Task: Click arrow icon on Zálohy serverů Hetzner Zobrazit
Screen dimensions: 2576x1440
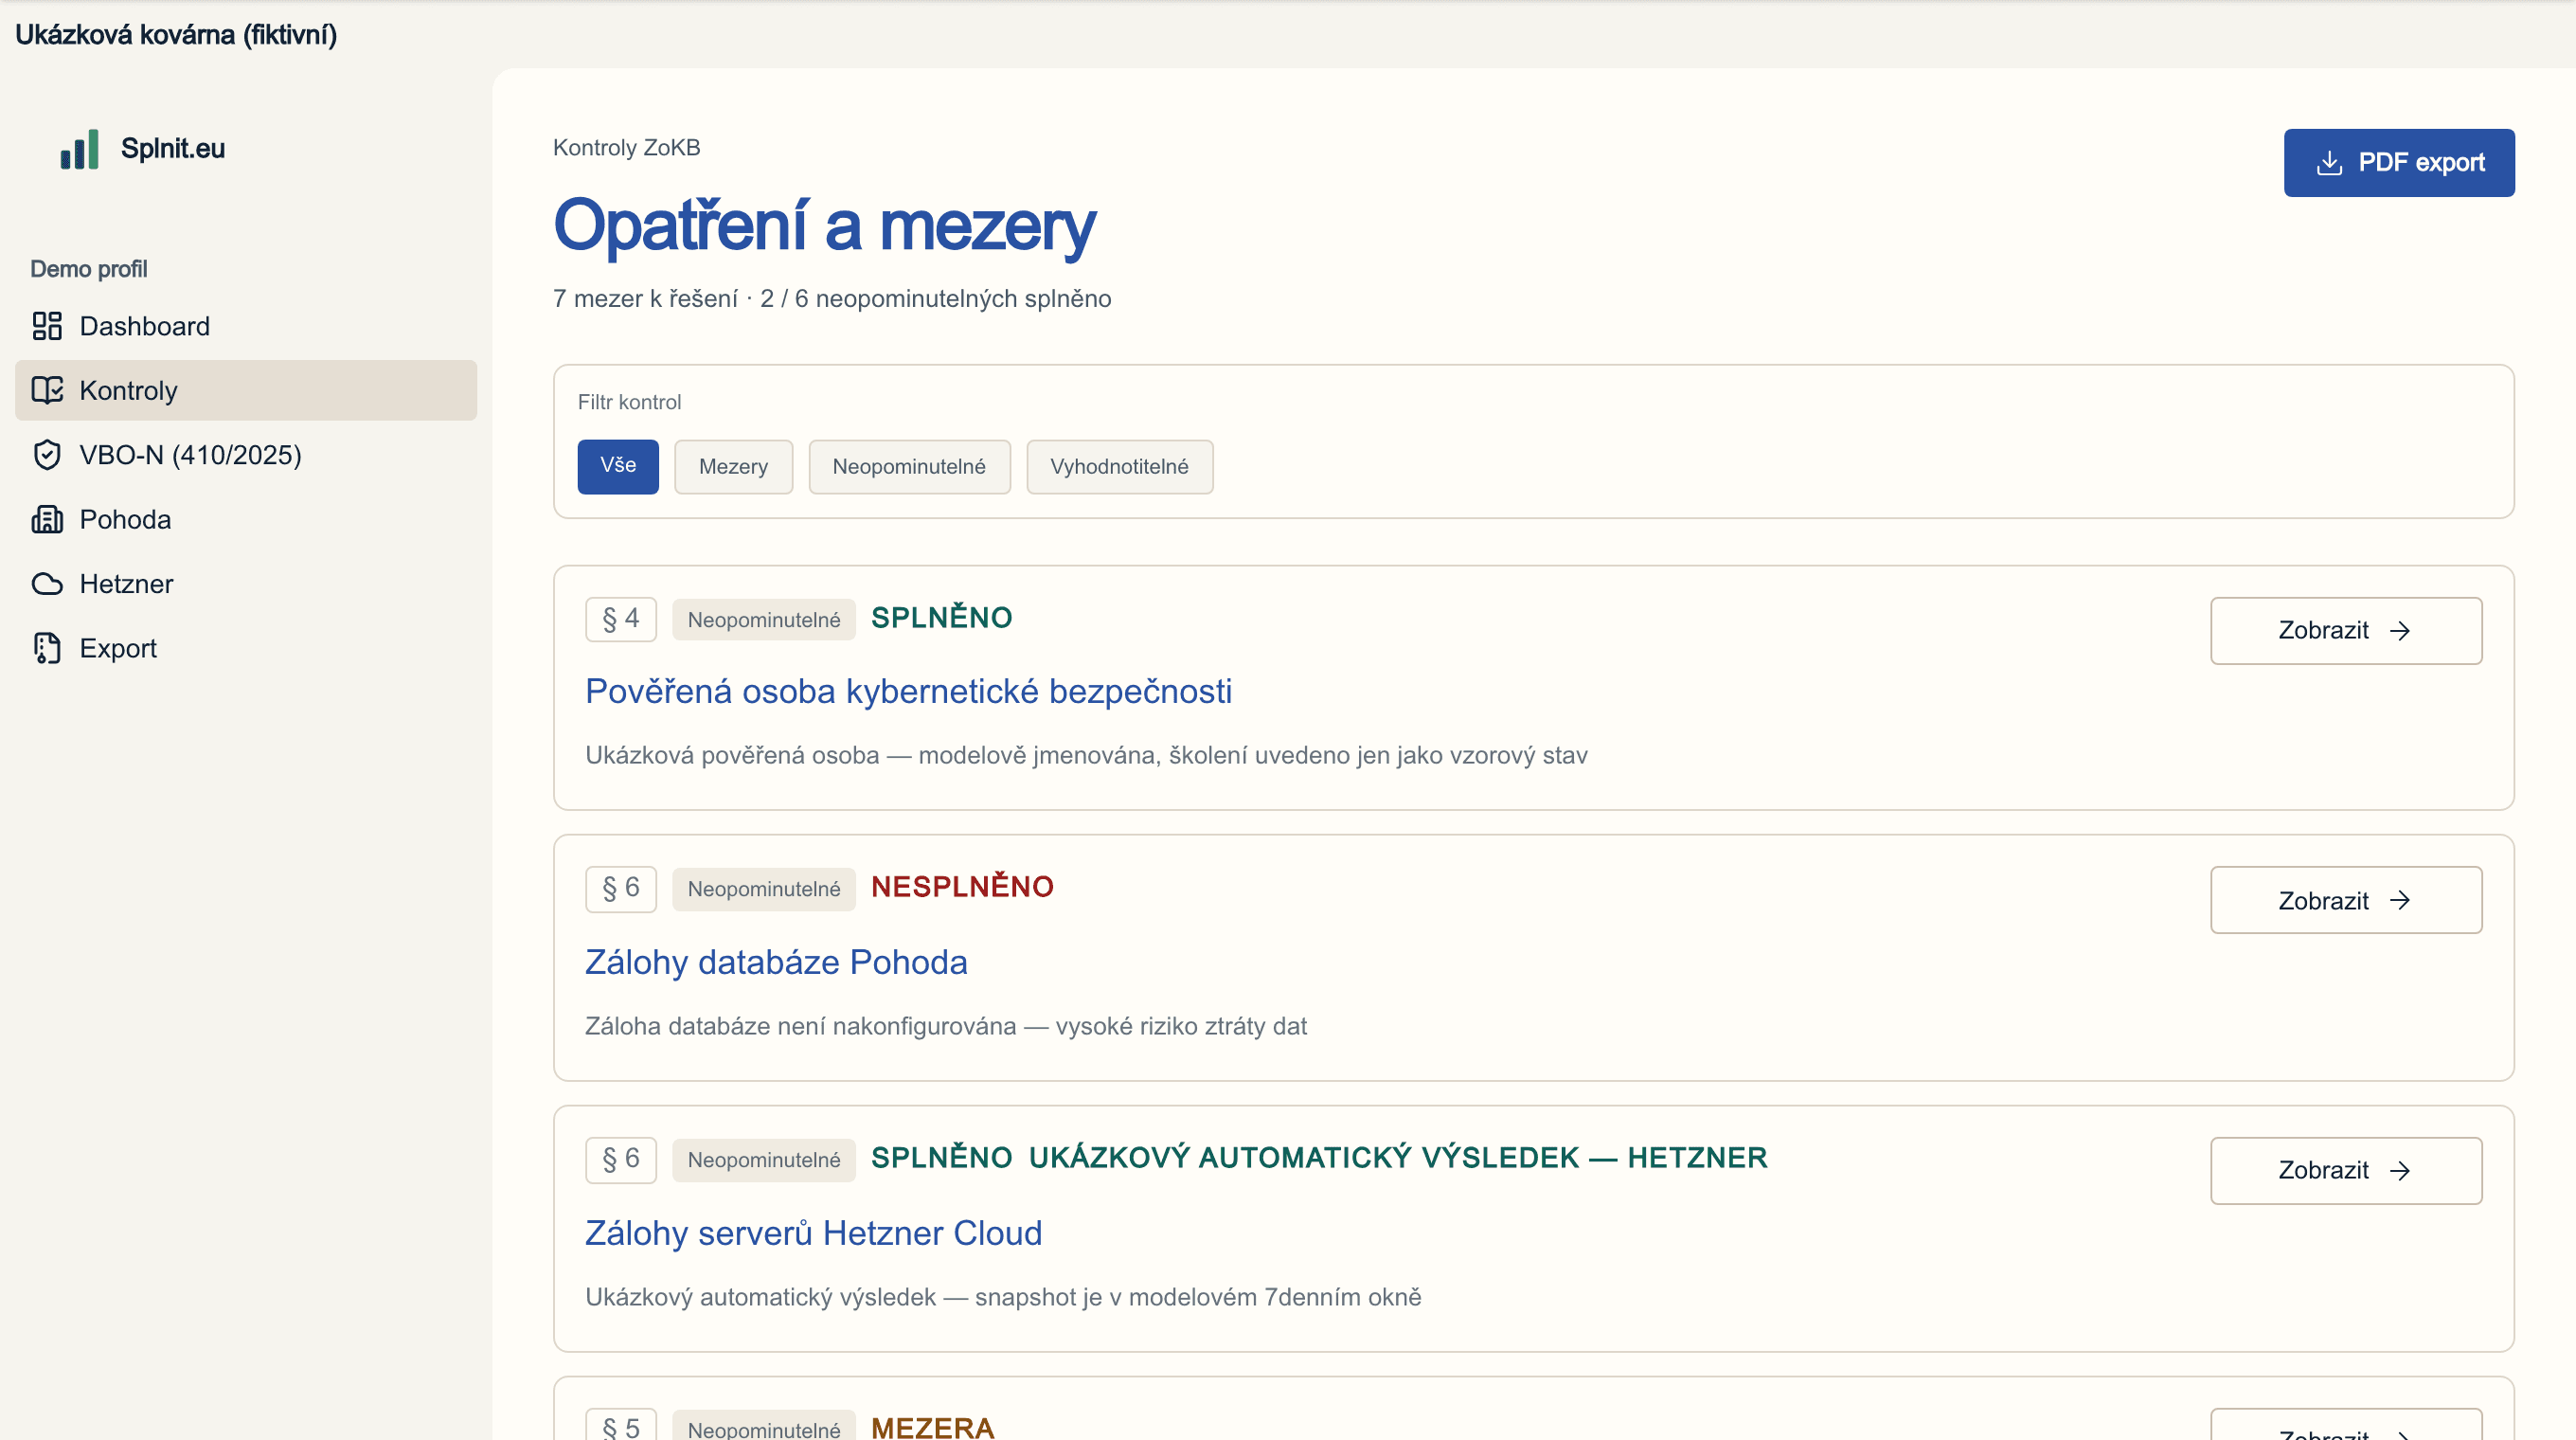Action: [2400, 1171]
